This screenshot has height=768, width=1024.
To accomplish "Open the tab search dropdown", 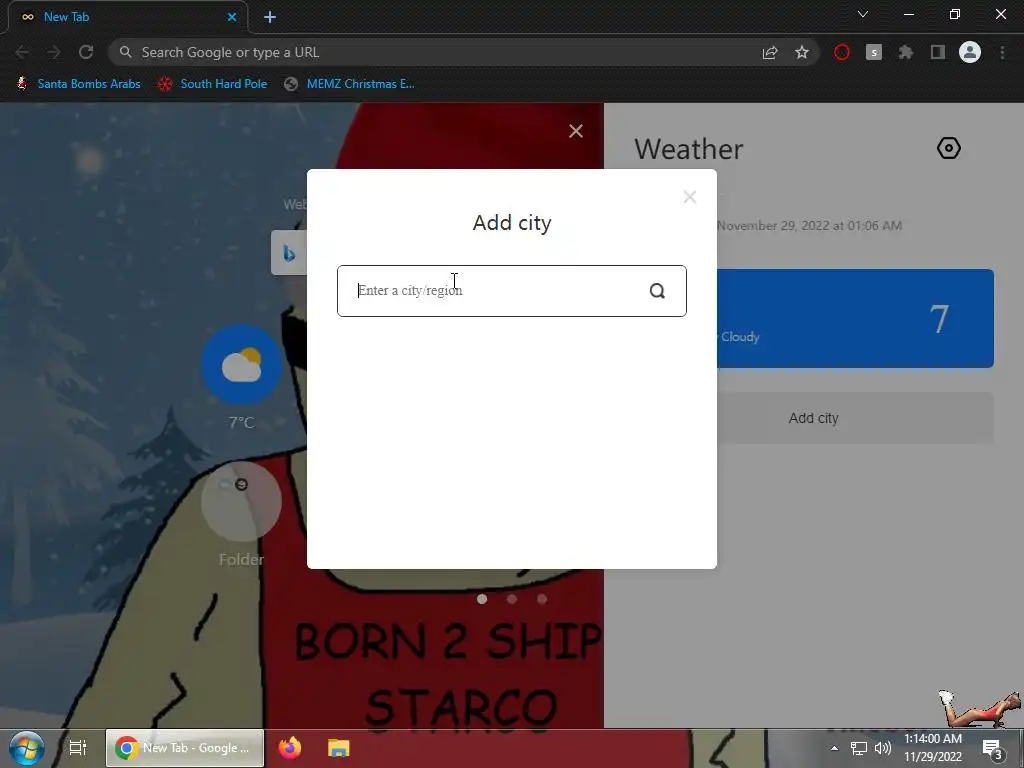I will tap(863, 14).
